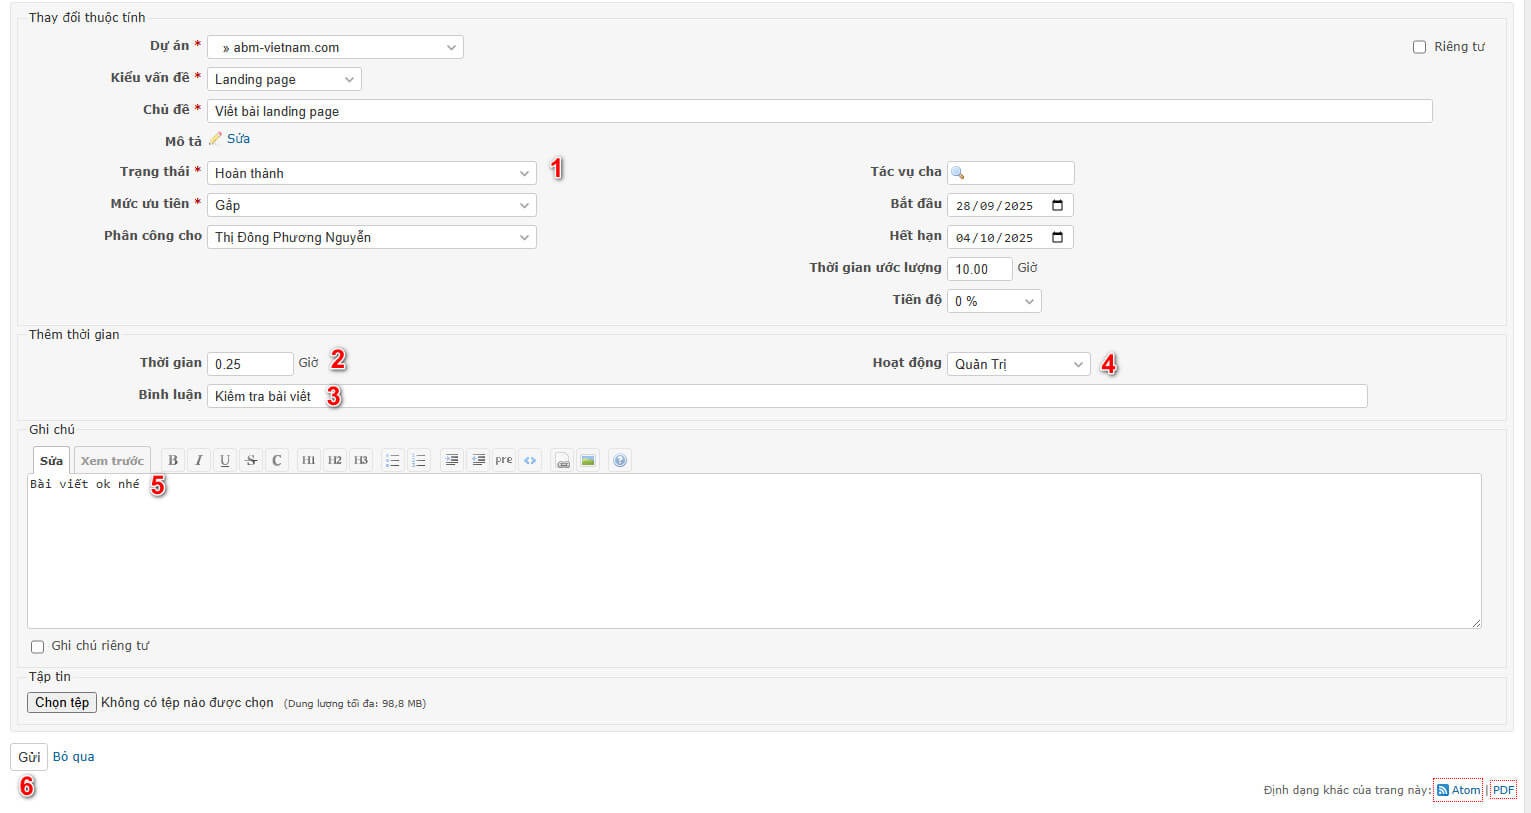Toggle bold formatting in the notes toolbar
Image resolution: width=1531 pixels, height=813 pixels.
point(173,460)
